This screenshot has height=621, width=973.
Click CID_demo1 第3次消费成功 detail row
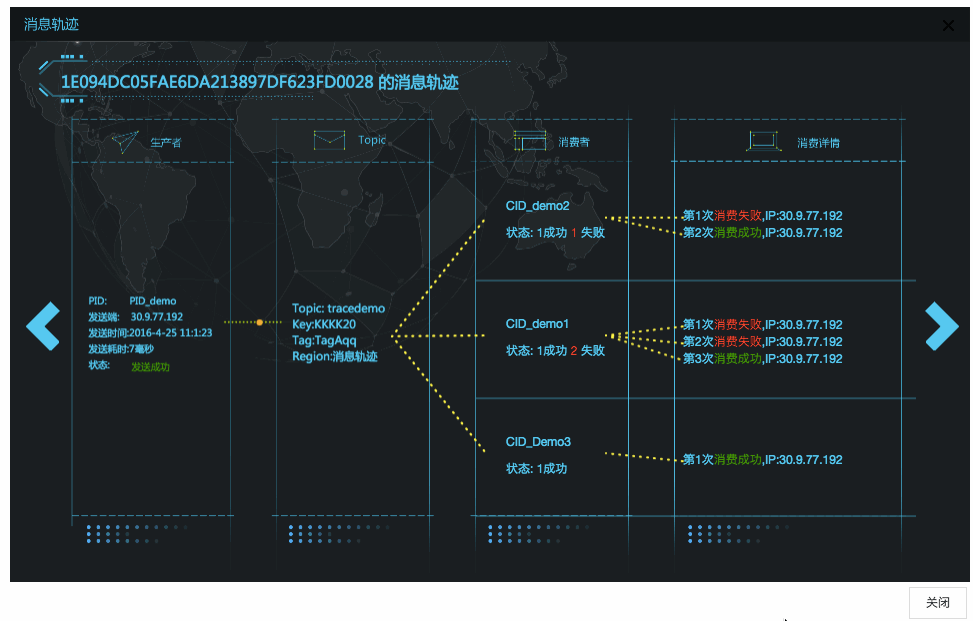tap(763, 359)
